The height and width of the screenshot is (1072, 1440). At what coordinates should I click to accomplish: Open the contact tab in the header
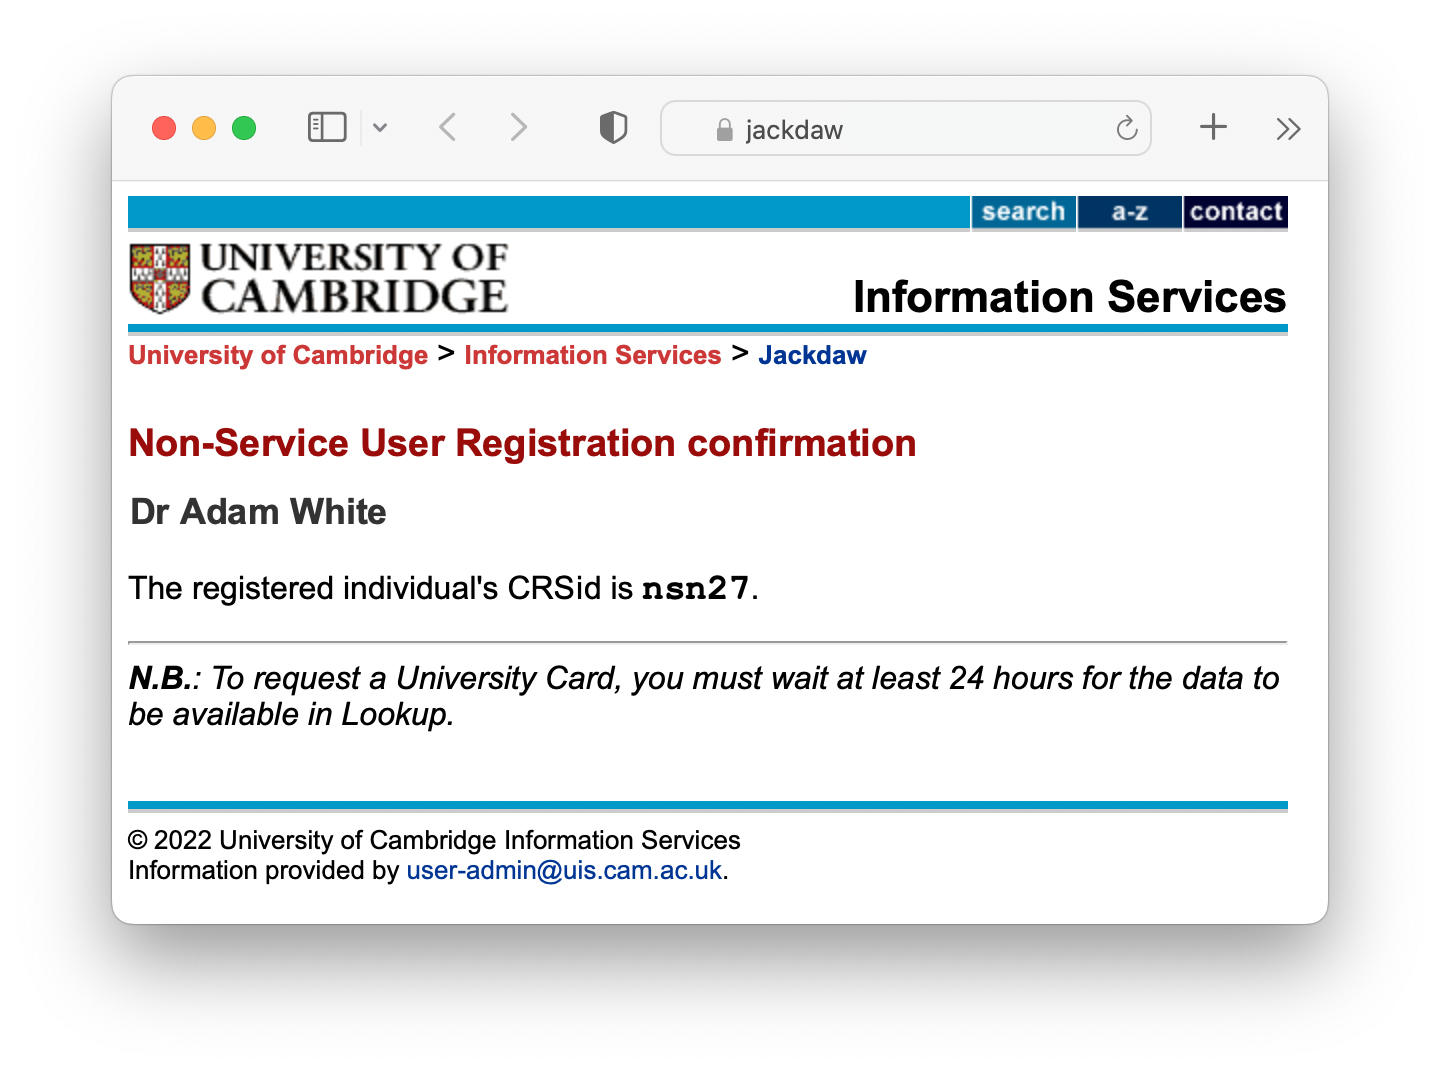click(x=1236, y=212)
